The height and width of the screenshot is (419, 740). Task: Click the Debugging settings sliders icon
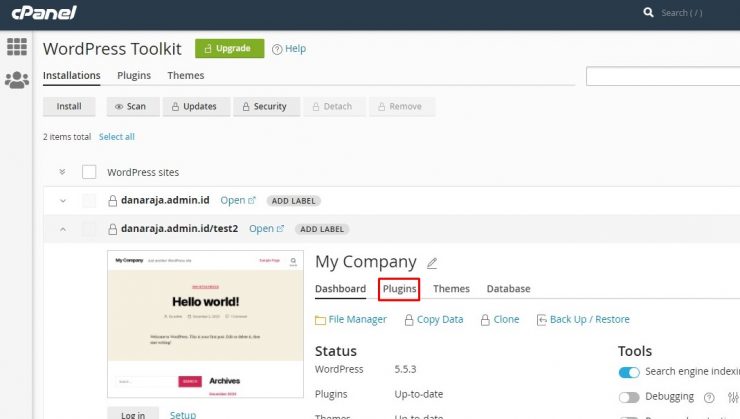[x=733, y=397]
